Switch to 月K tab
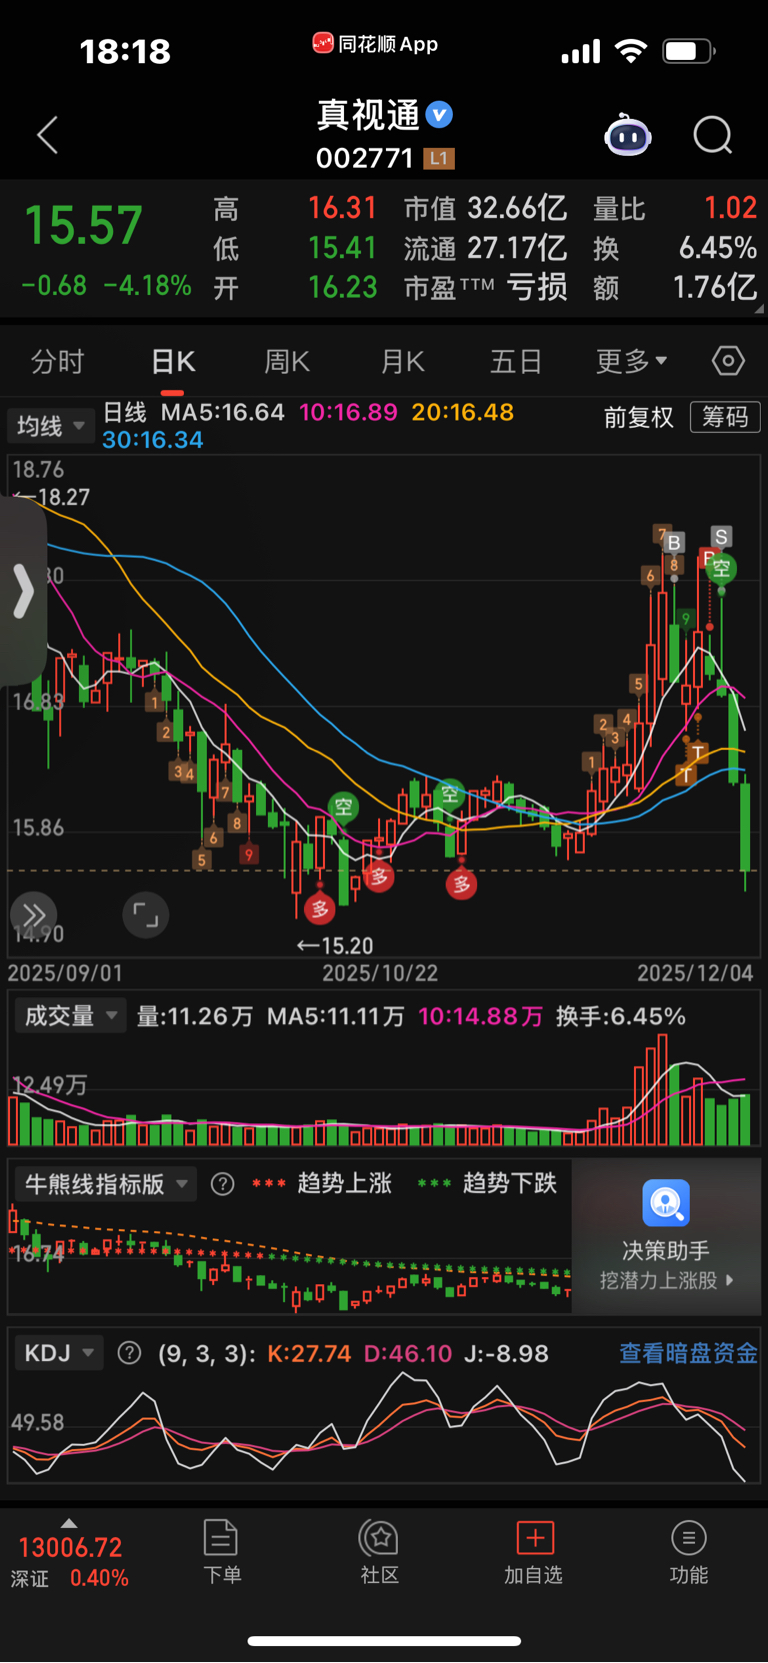The height and width of the screenshot is (1663, 768). [403, 361]
